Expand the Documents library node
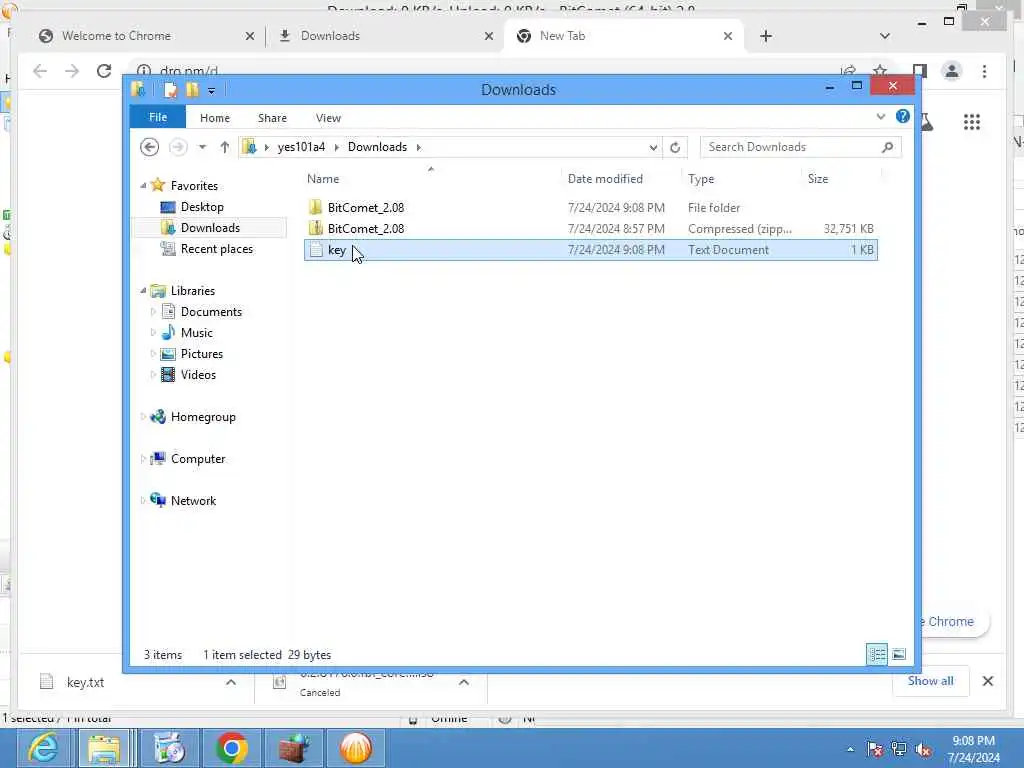This screenshot has width=1024, height=768. point(153,312)
